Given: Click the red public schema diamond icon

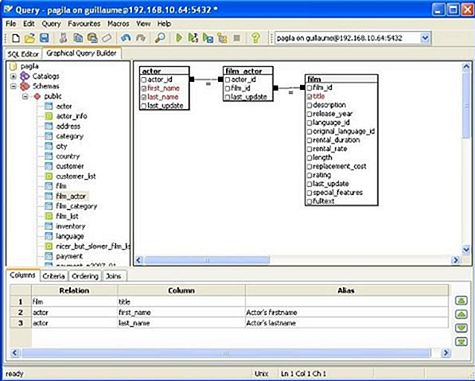Looking at the screenshot, I should pyautogui.click(x=37, y=96).
